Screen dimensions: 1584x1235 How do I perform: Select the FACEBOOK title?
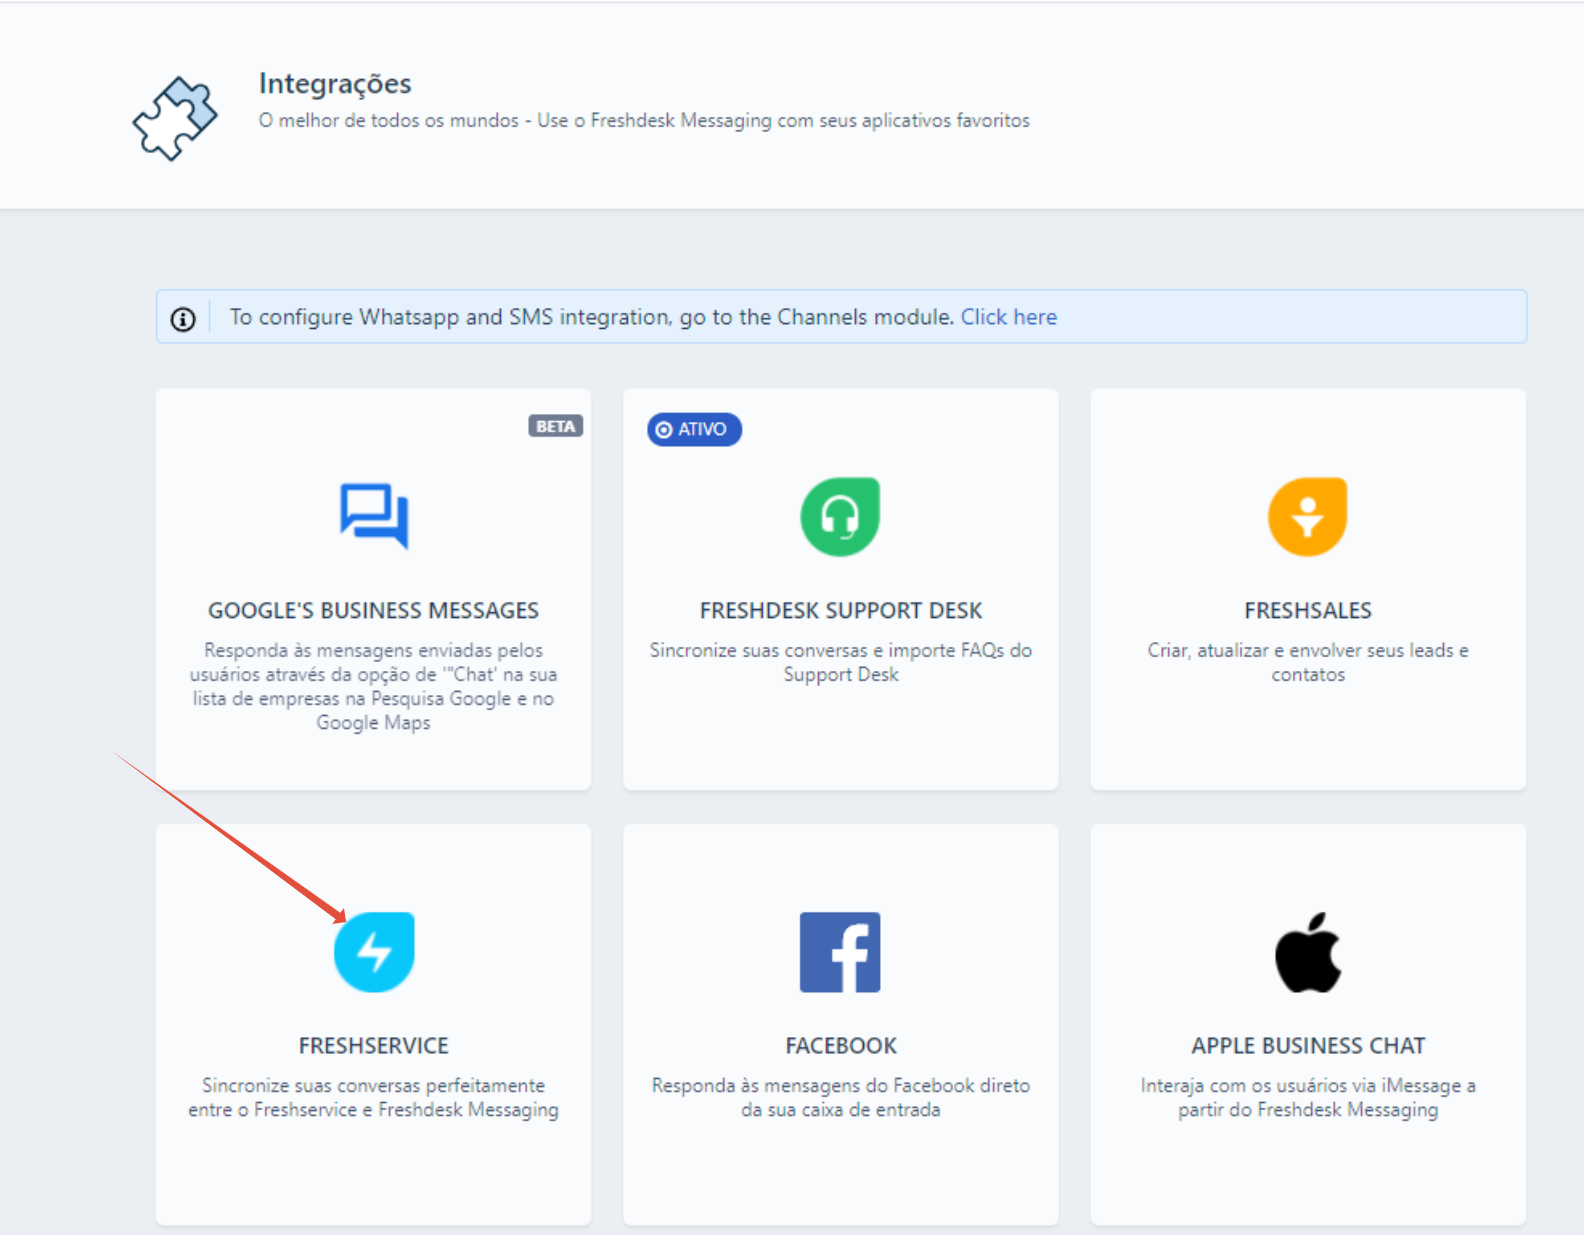tap(841, 1046)
